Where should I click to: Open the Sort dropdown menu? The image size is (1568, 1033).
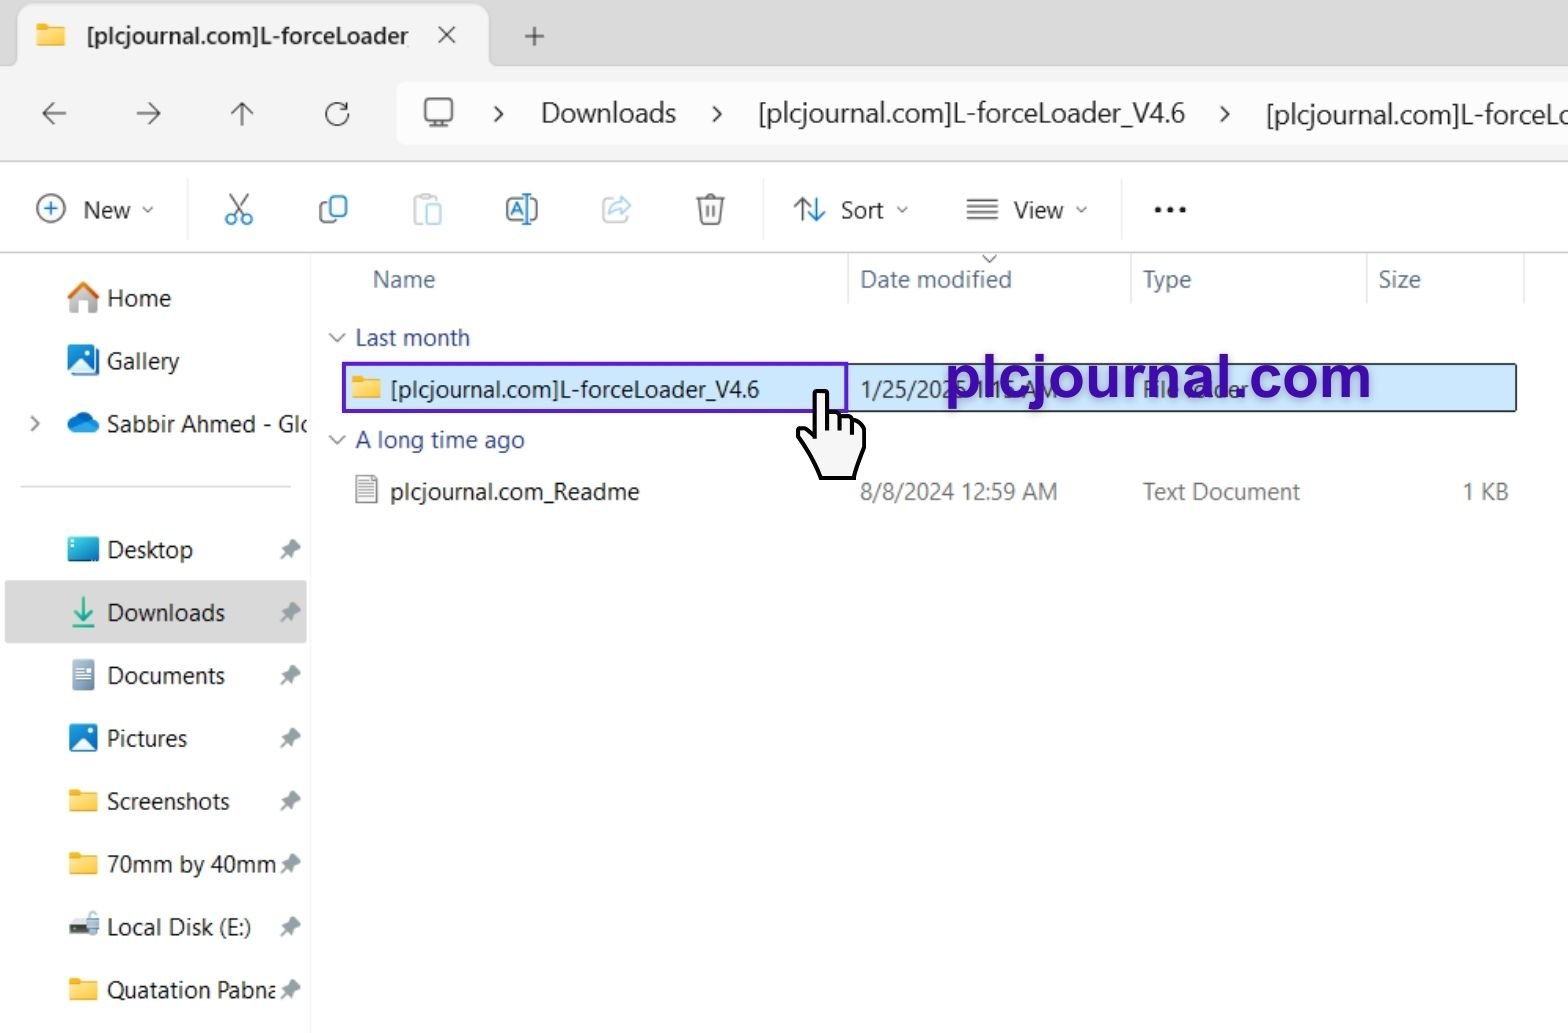[x=851, y=210]
